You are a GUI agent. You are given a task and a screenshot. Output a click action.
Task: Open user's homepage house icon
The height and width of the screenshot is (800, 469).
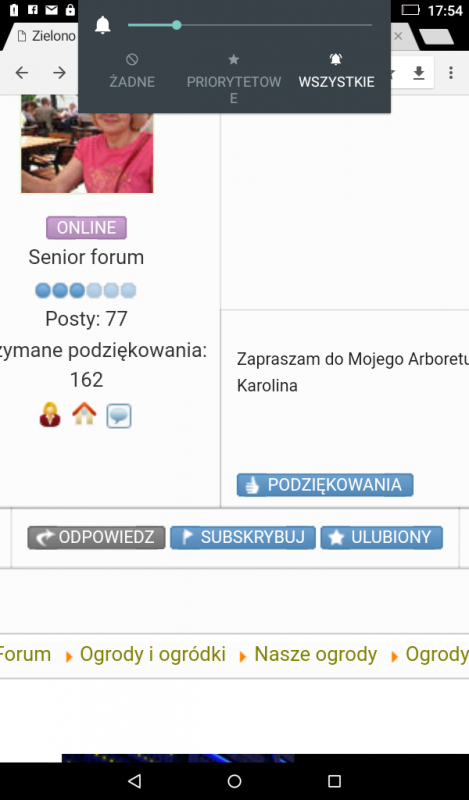click(84, 414)
